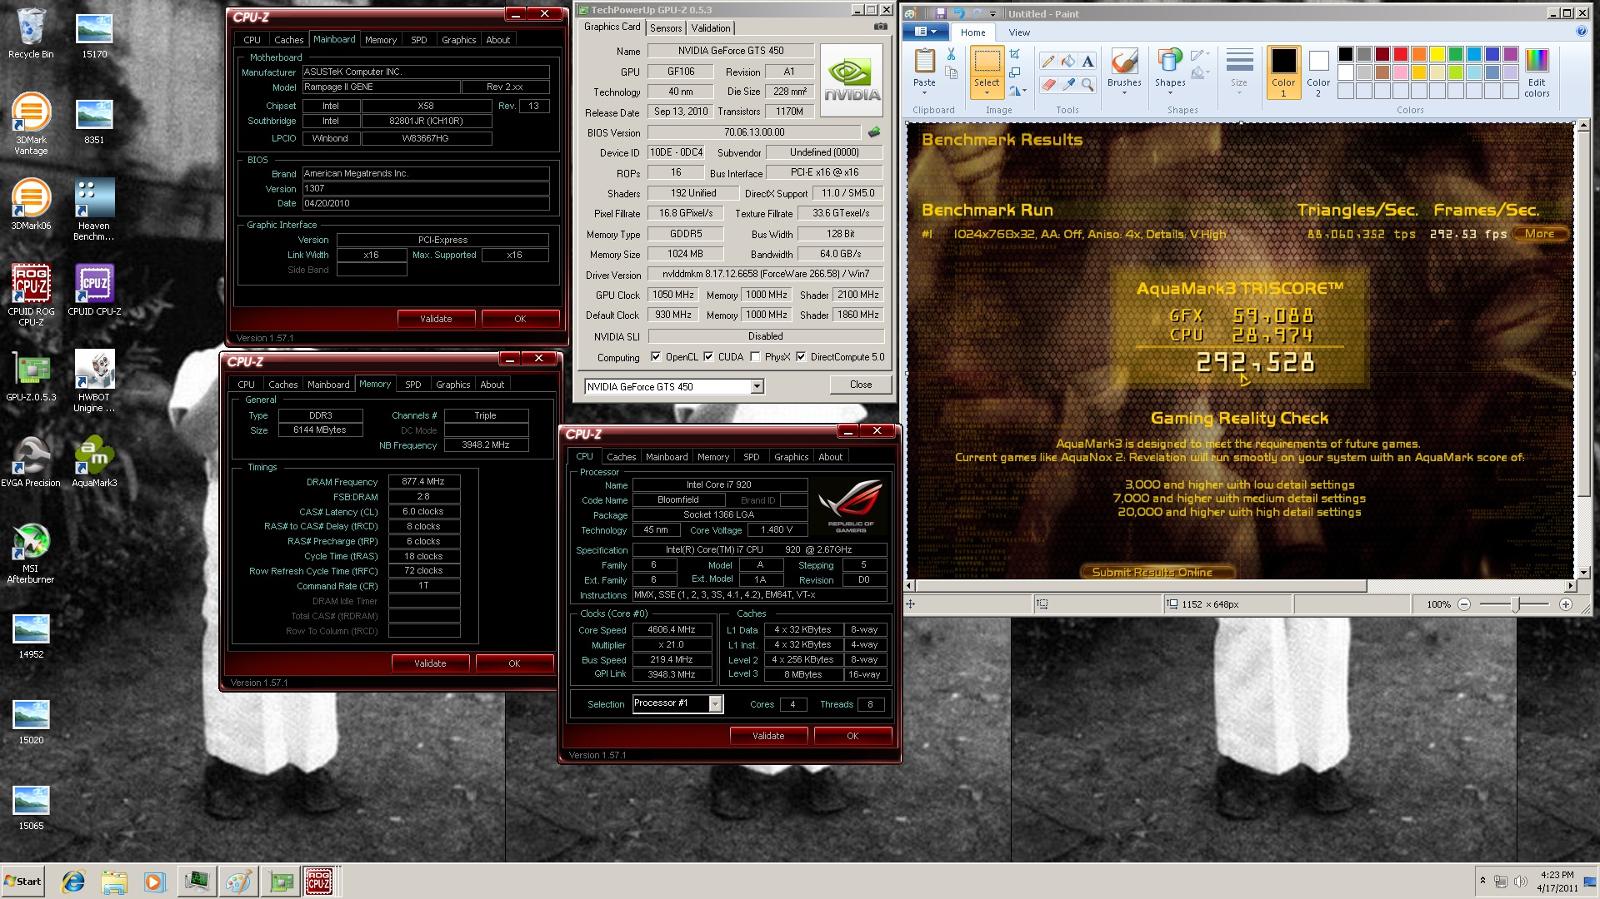
Task: Open Caches tab in CPU-Z Memory window
Action: point(283,384)
